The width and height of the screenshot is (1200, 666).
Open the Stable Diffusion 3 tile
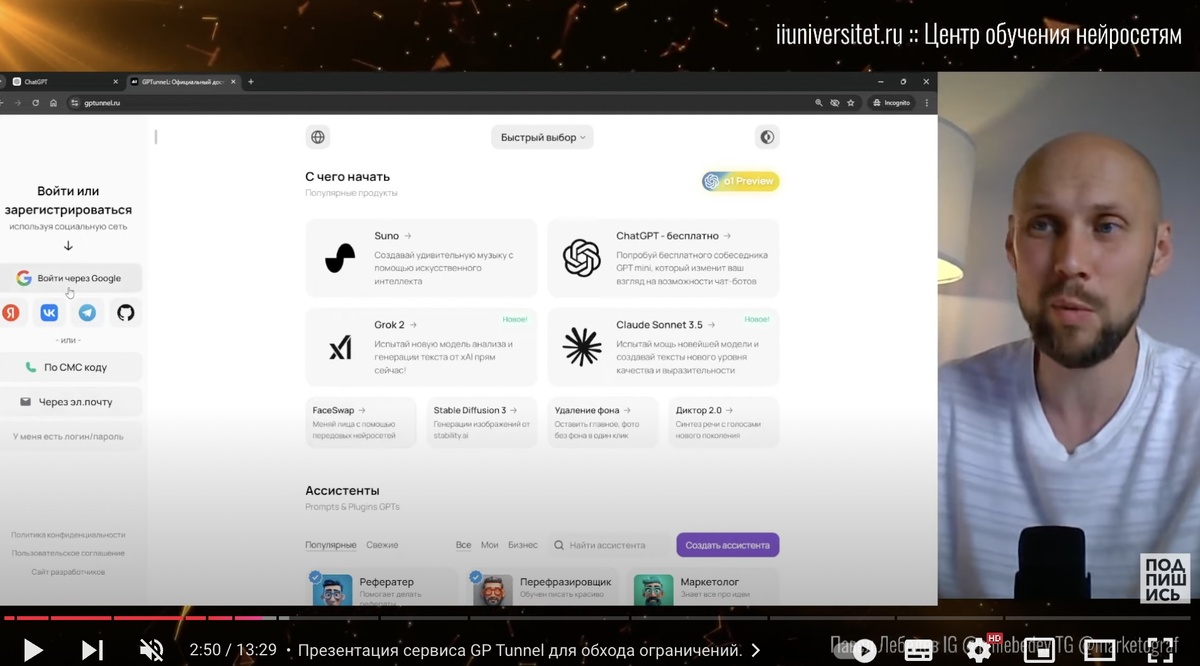coord(482,422)
